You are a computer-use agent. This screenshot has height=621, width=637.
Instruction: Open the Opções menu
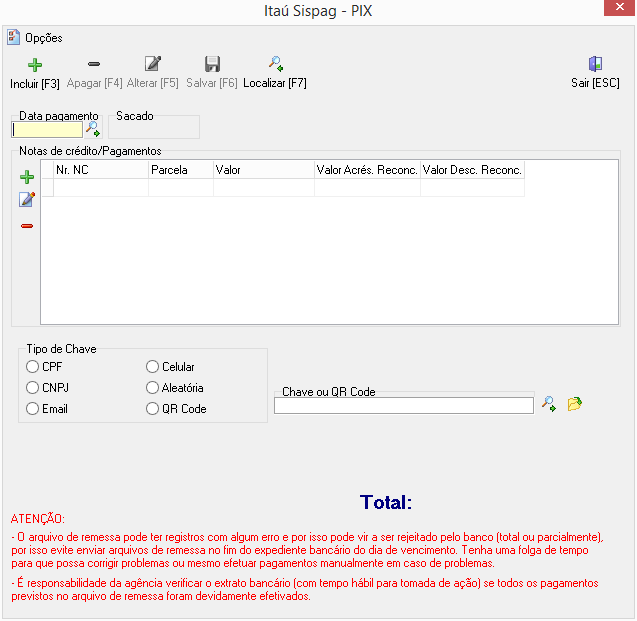[43, 38]
